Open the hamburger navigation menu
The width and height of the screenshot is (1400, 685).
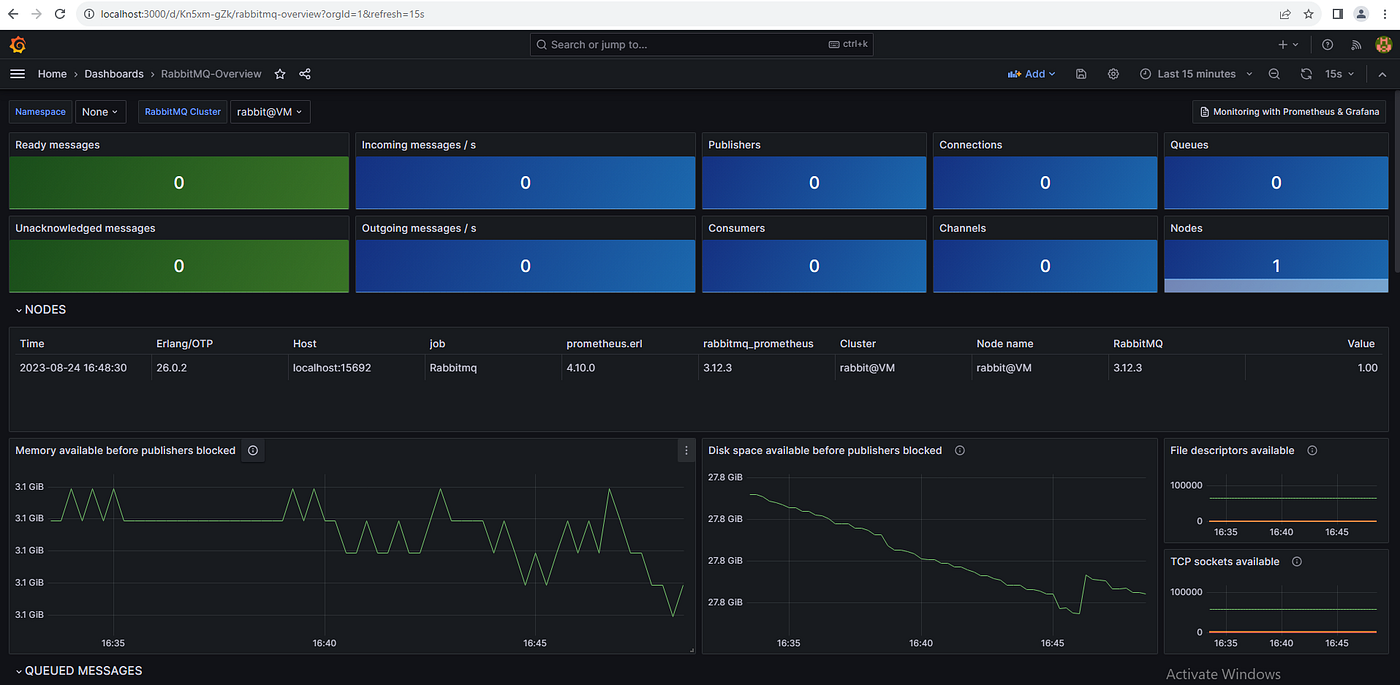point(17,74)
